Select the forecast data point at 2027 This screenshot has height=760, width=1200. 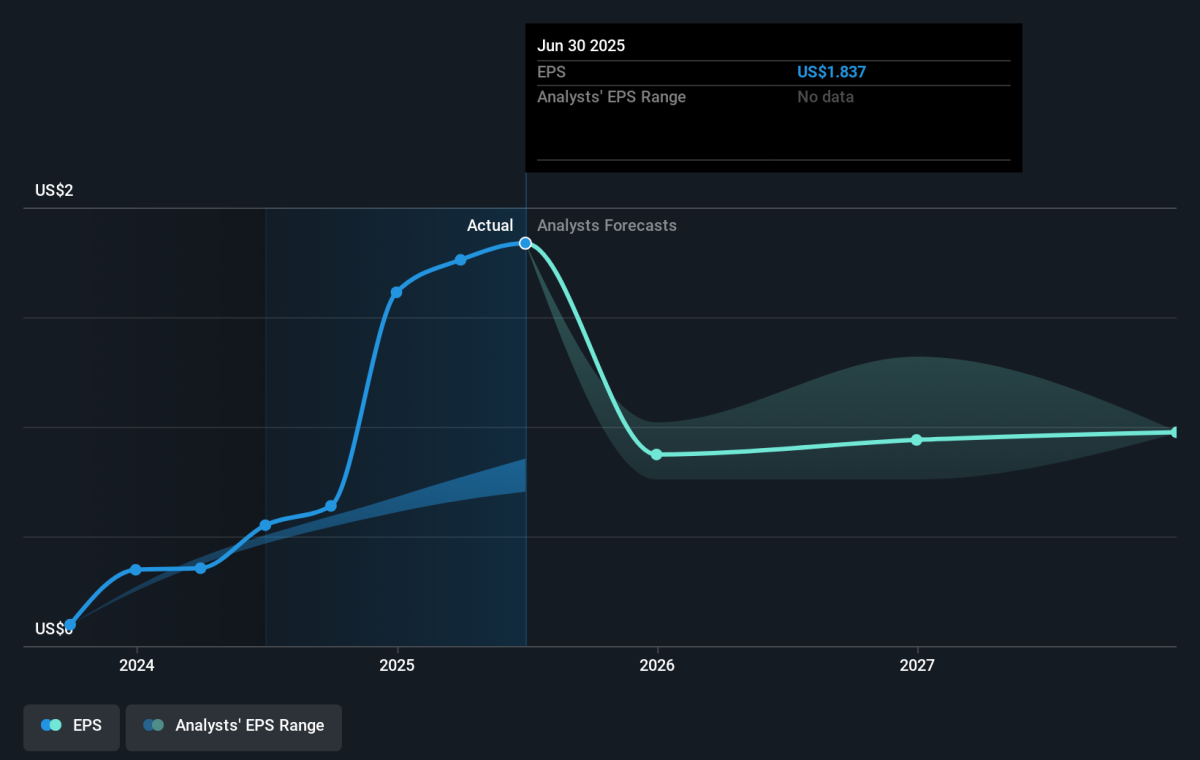(916, 440)
